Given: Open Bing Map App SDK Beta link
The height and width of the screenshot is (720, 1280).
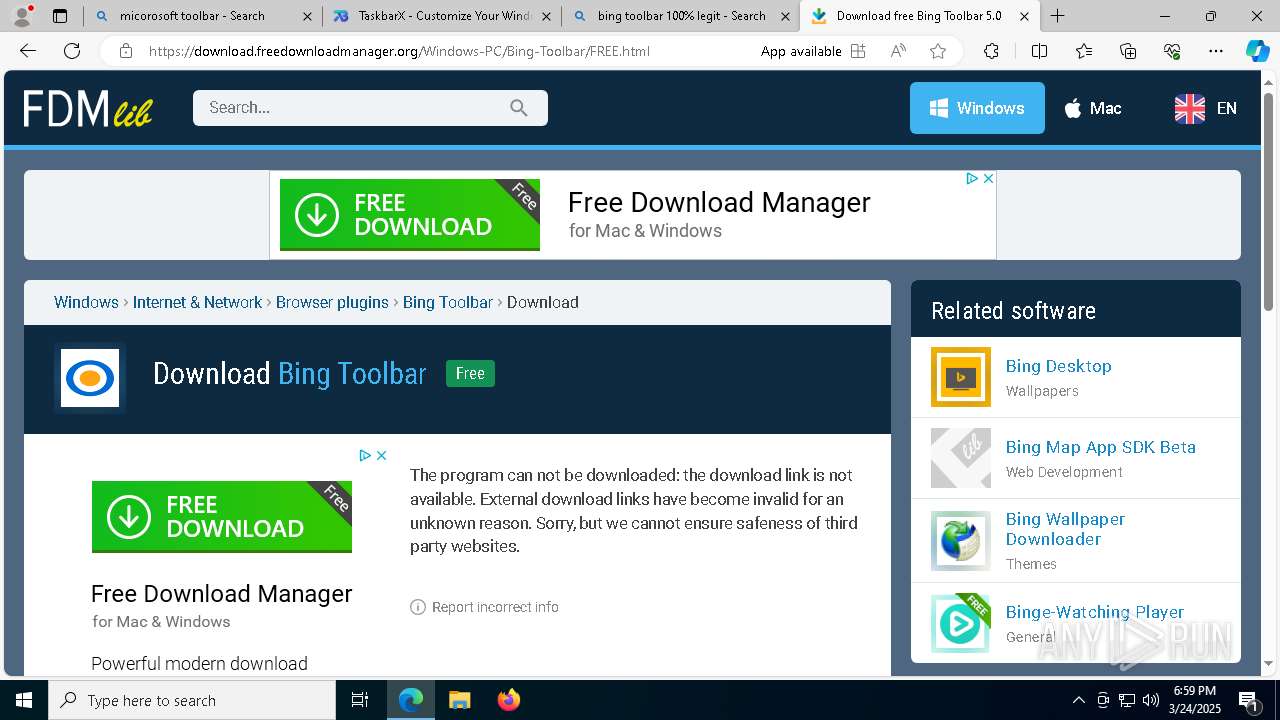Looking at the screenshot, I should coord(1100,447).
